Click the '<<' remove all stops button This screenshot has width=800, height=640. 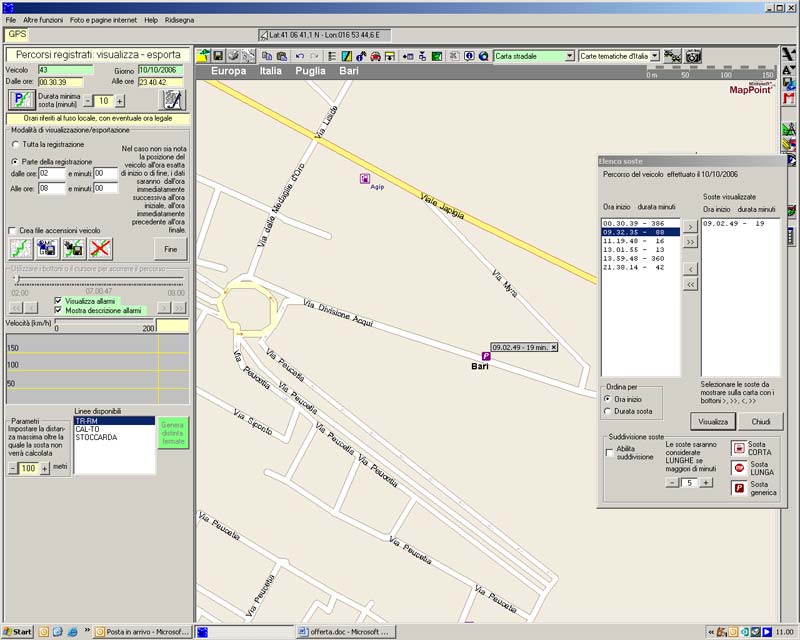[690, 284]
